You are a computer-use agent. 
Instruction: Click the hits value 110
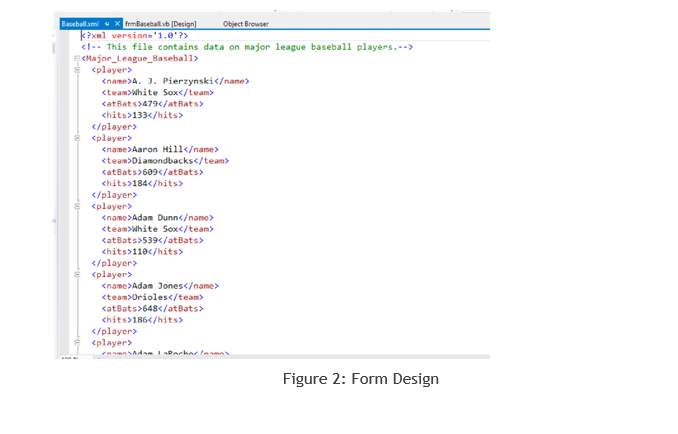[x=140, y=252]
